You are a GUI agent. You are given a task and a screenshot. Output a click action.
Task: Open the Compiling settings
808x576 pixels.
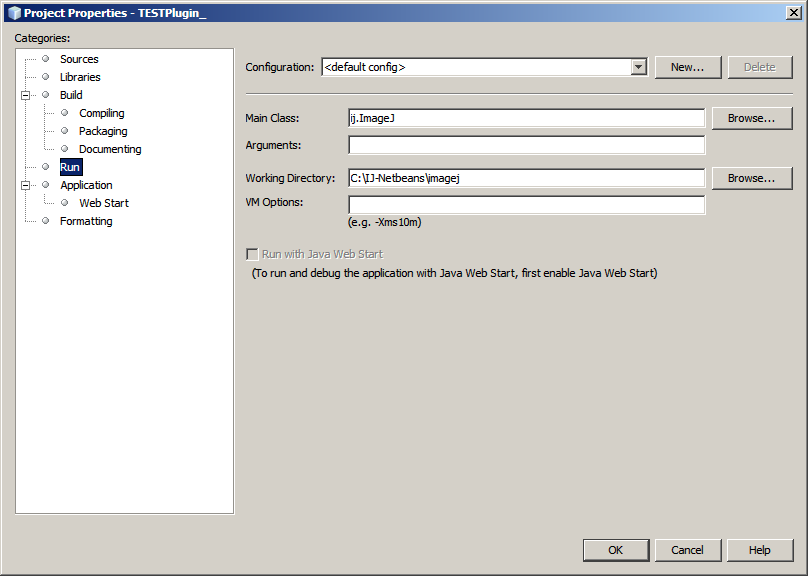pyautogui.click(x=102, y=113)
